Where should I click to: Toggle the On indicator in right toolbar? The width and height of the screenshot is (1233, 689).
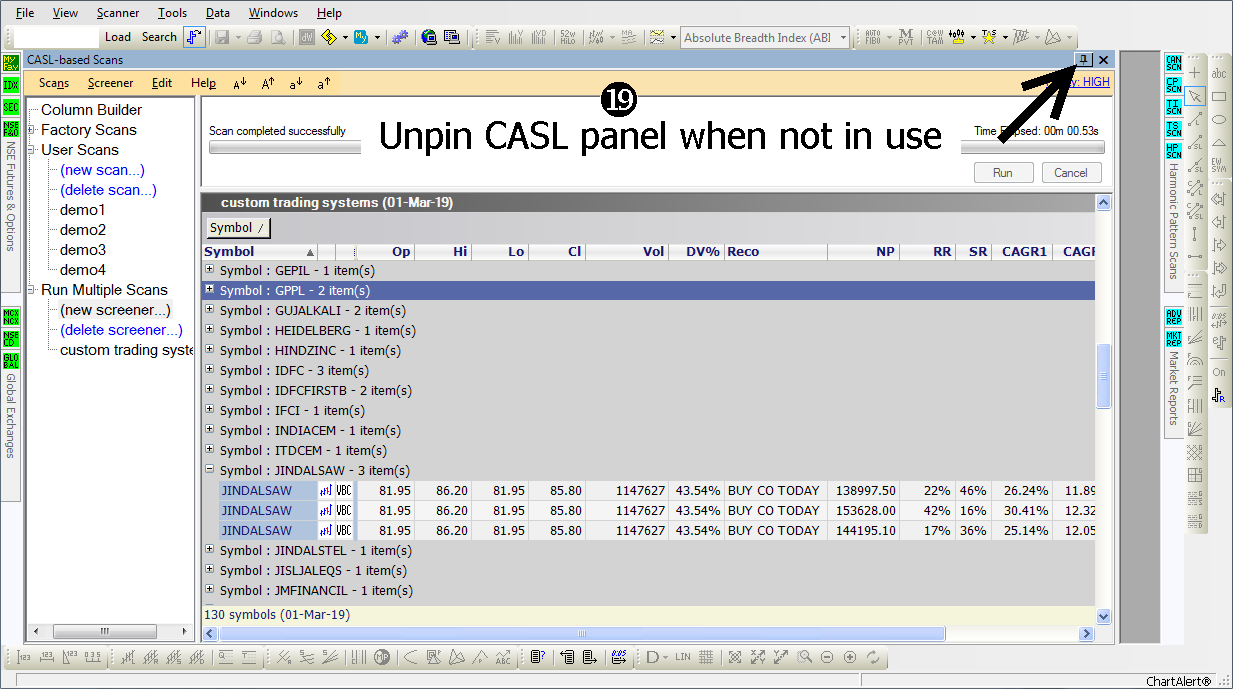pos(1219,372)
